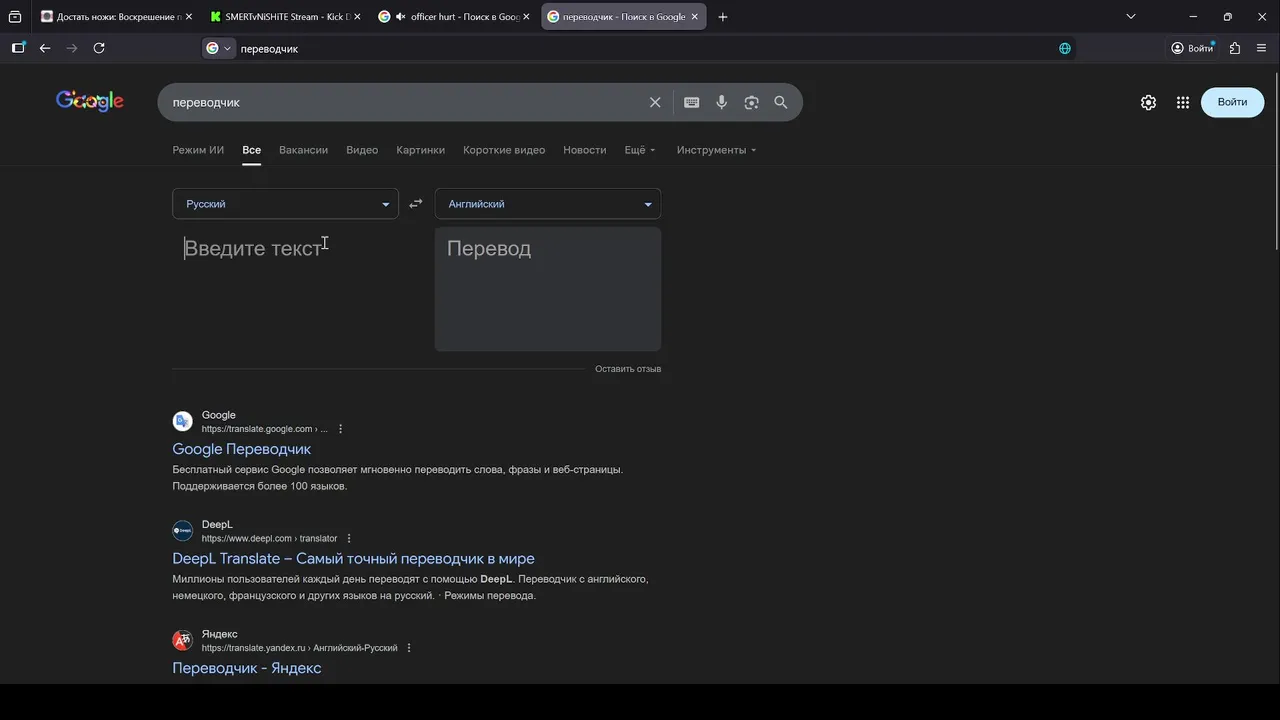The image size is (1280, 720).
Task: Click the Яндекс result favicon
Action: coord(182,641)
